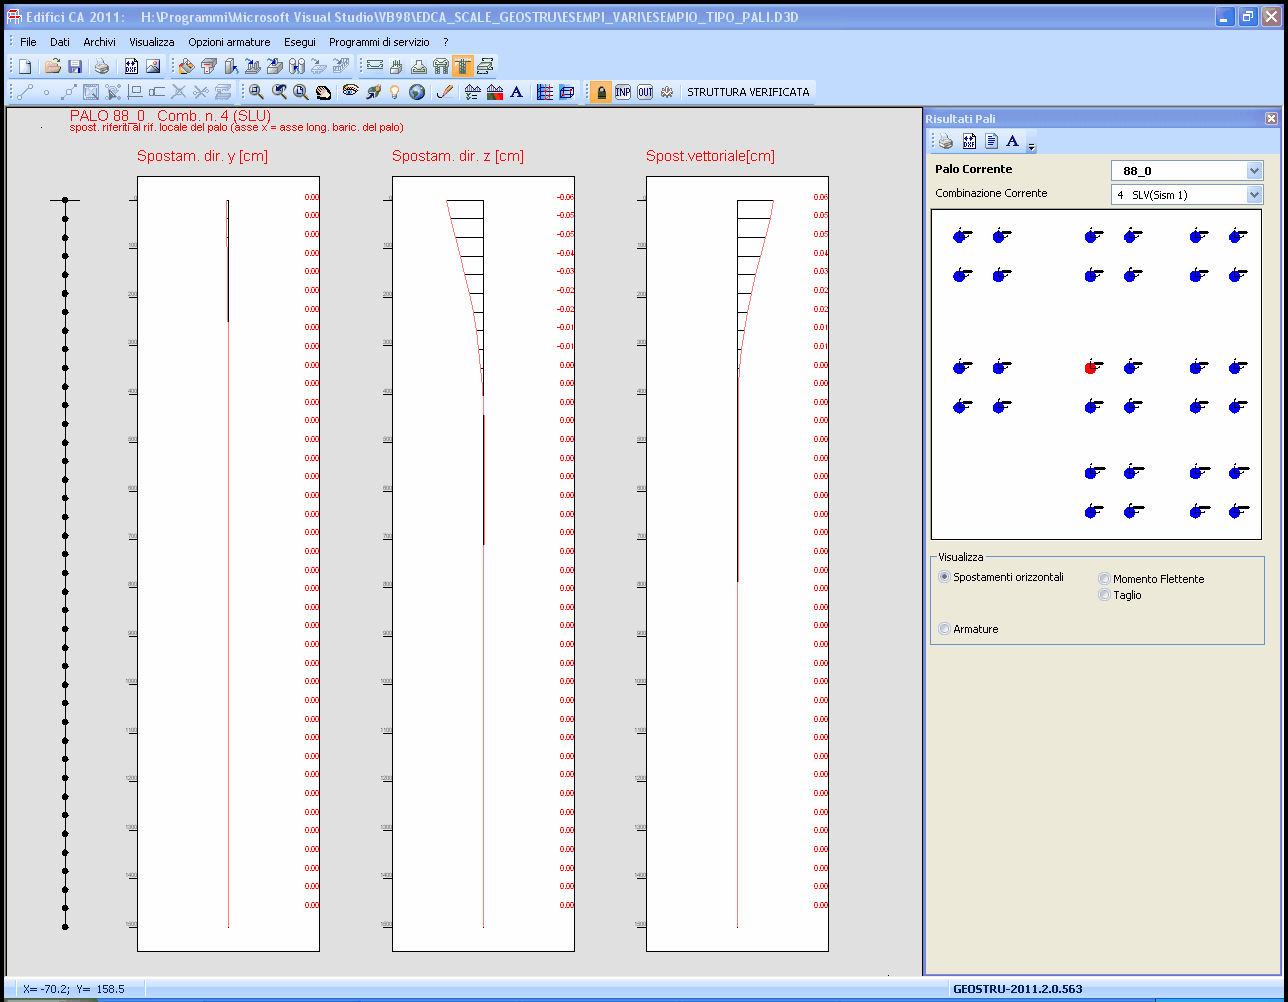Click font 'A' icon in Risultati Pali
This screenshot has width=1288, height=1002.
tap(1013, 141)
